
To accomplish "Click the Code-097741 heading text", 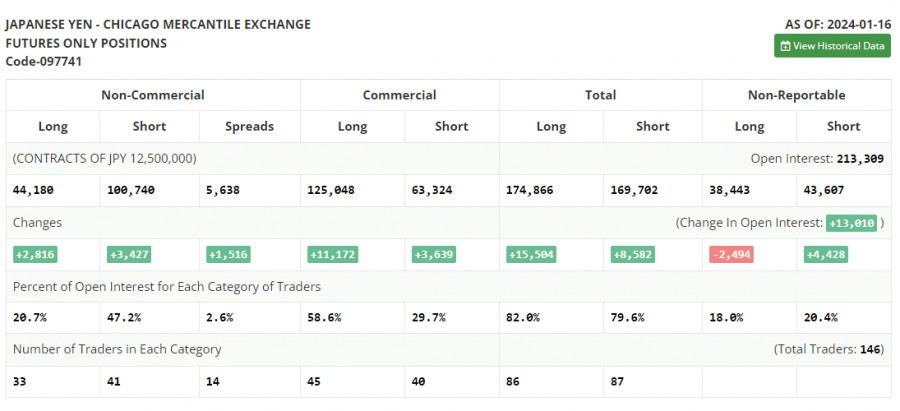I will click(44, 61).
